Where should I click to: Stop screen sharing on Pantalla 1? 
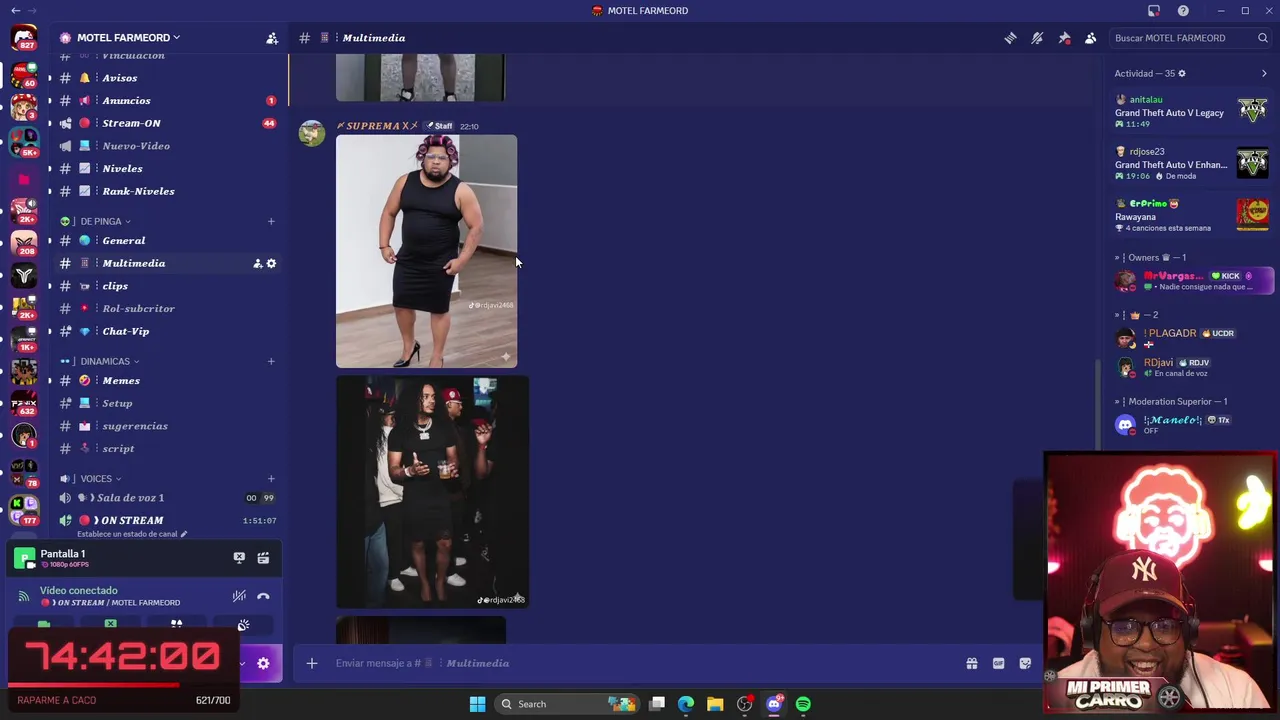point(239,558)
